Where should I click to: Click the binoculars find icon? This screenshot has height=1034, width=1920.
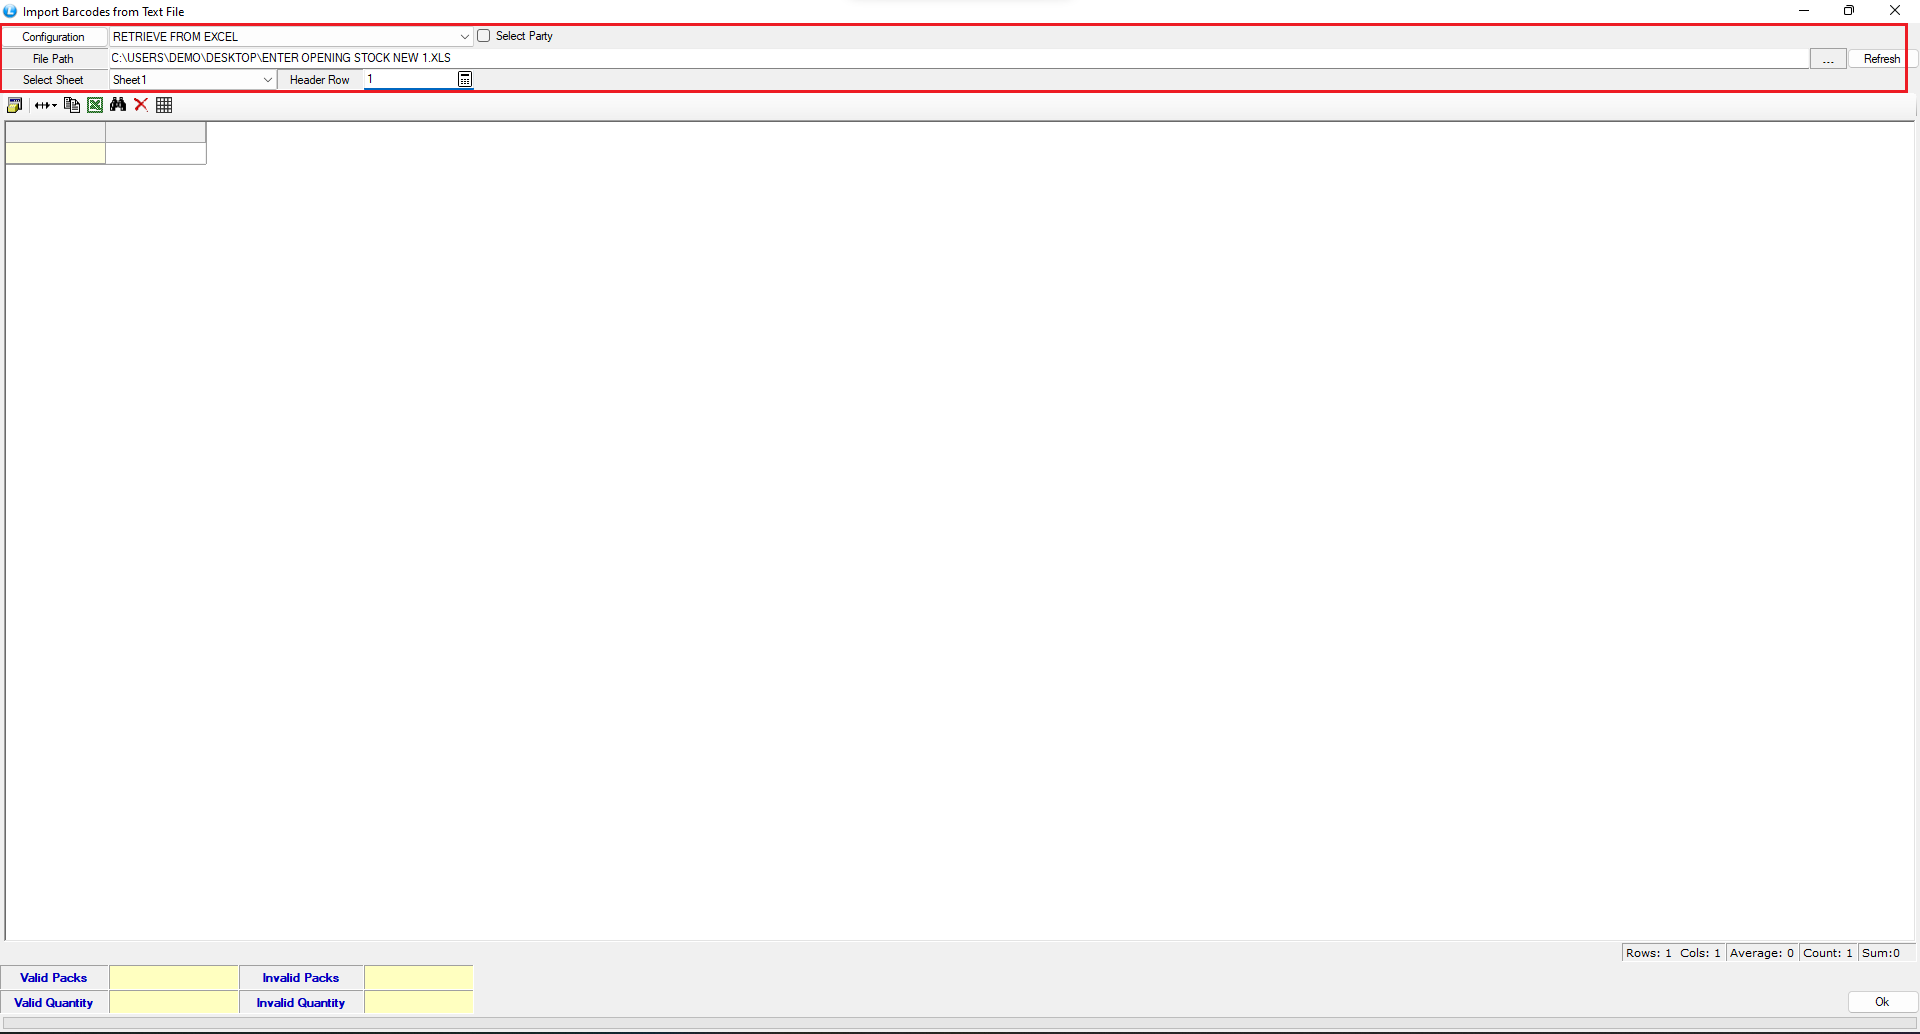(118, 105)
